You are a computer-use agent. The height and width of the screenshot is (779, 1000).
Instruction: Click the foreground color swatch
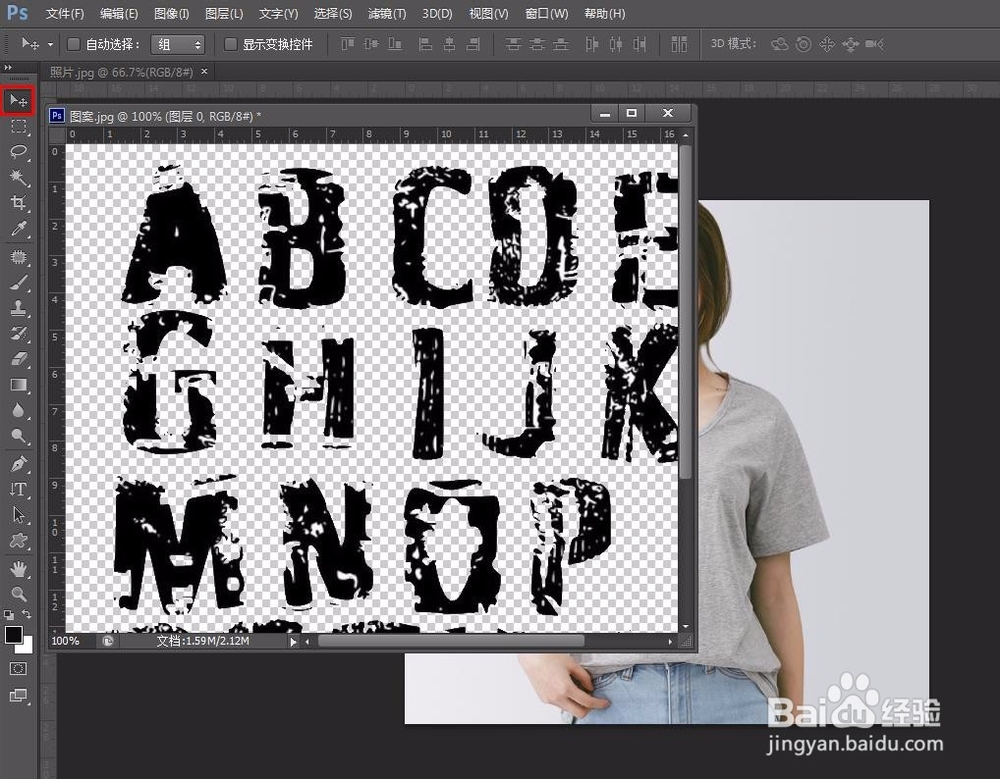point(13,634)
